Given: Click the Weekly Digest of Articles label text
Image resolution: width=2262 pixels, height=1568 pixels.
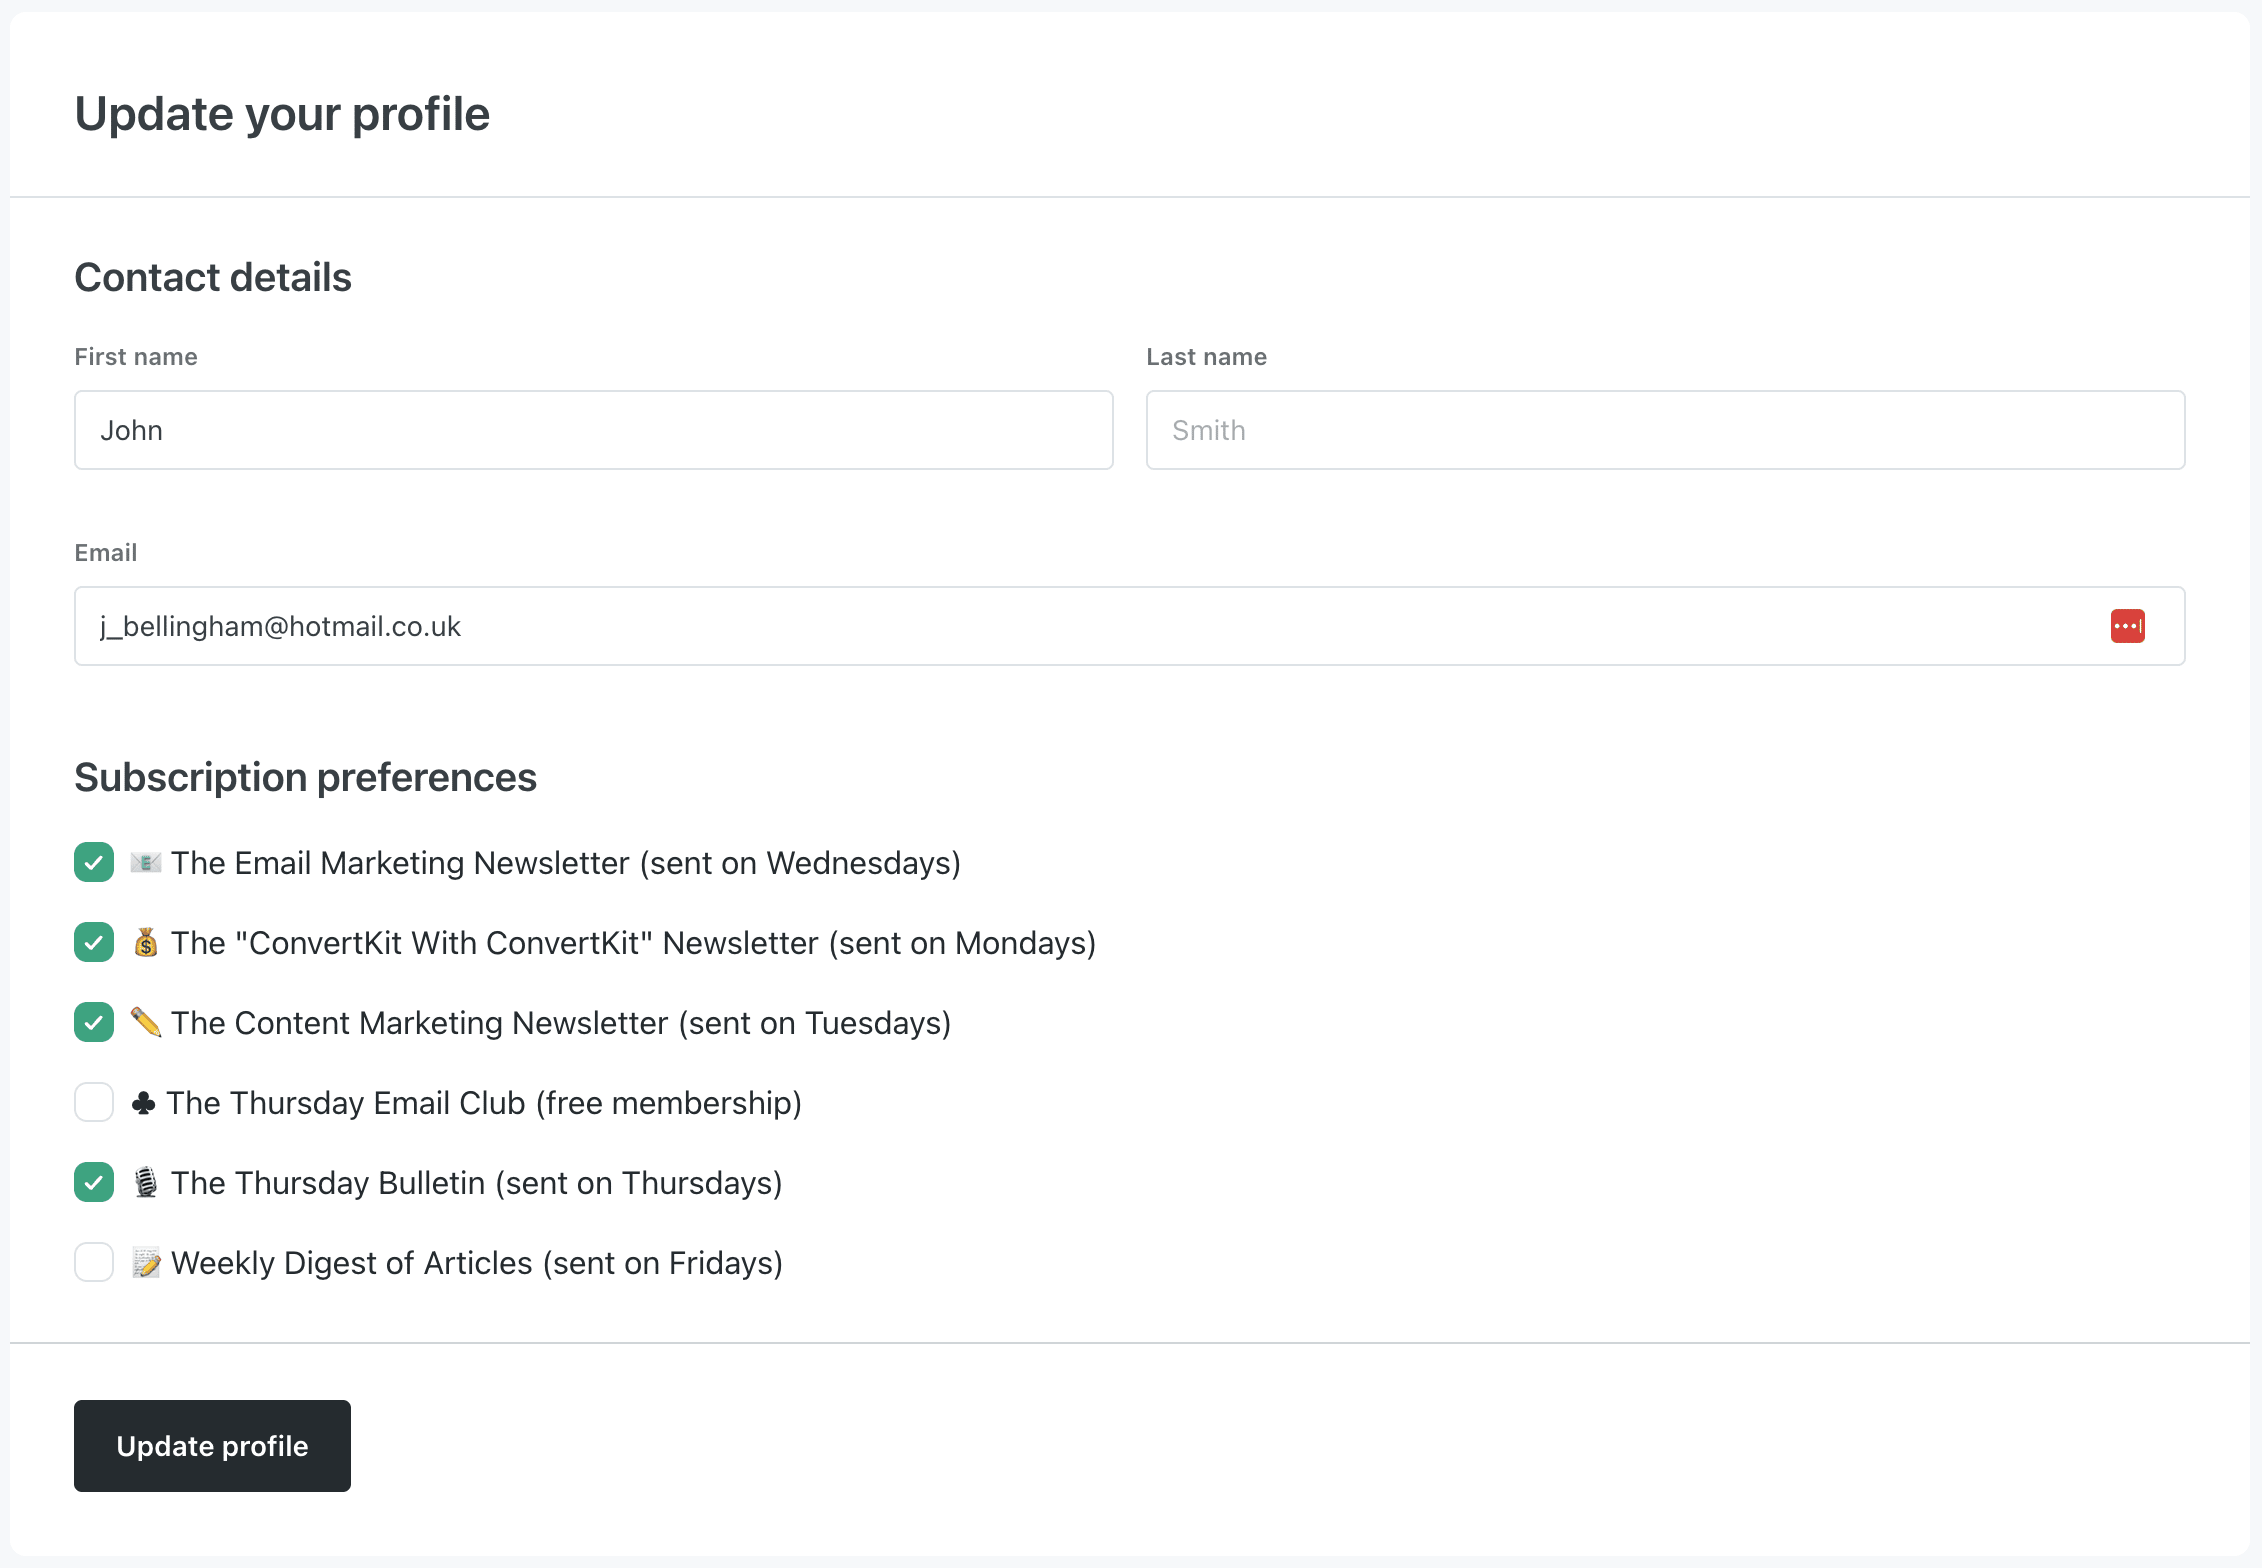Looking at the screenshot, I should point(477,1263).
